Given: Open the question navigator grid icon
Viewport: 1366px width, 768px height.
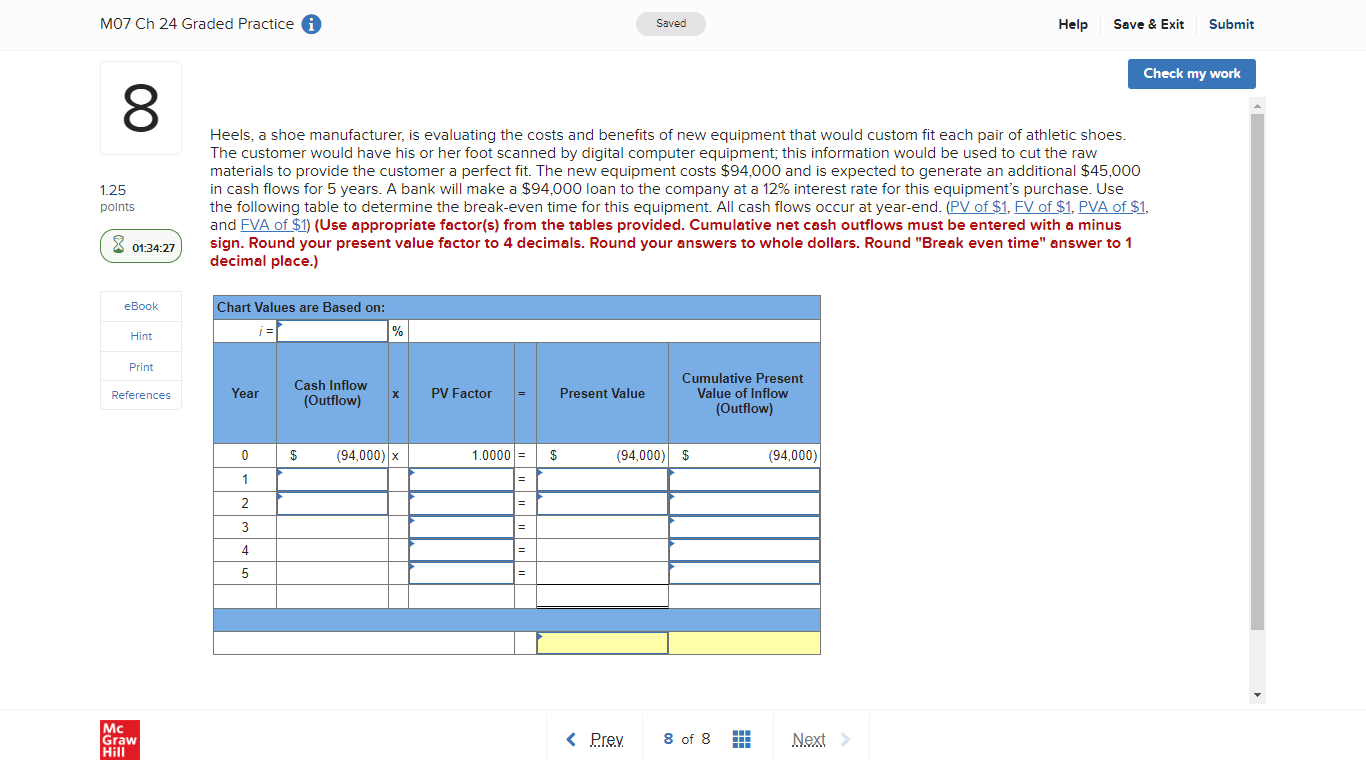Looking at the screenshot, I should click(x=741, y=738).
